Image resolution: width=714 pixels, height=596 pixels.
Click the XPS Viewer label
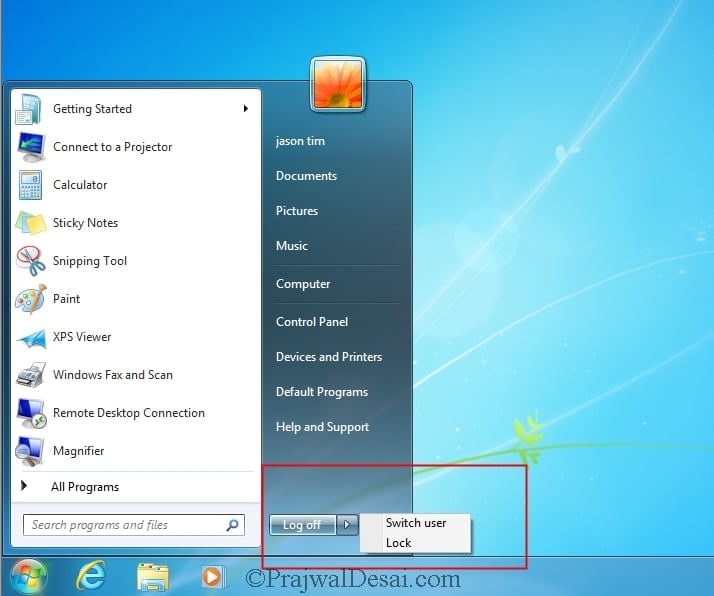[x=82, y=337]
